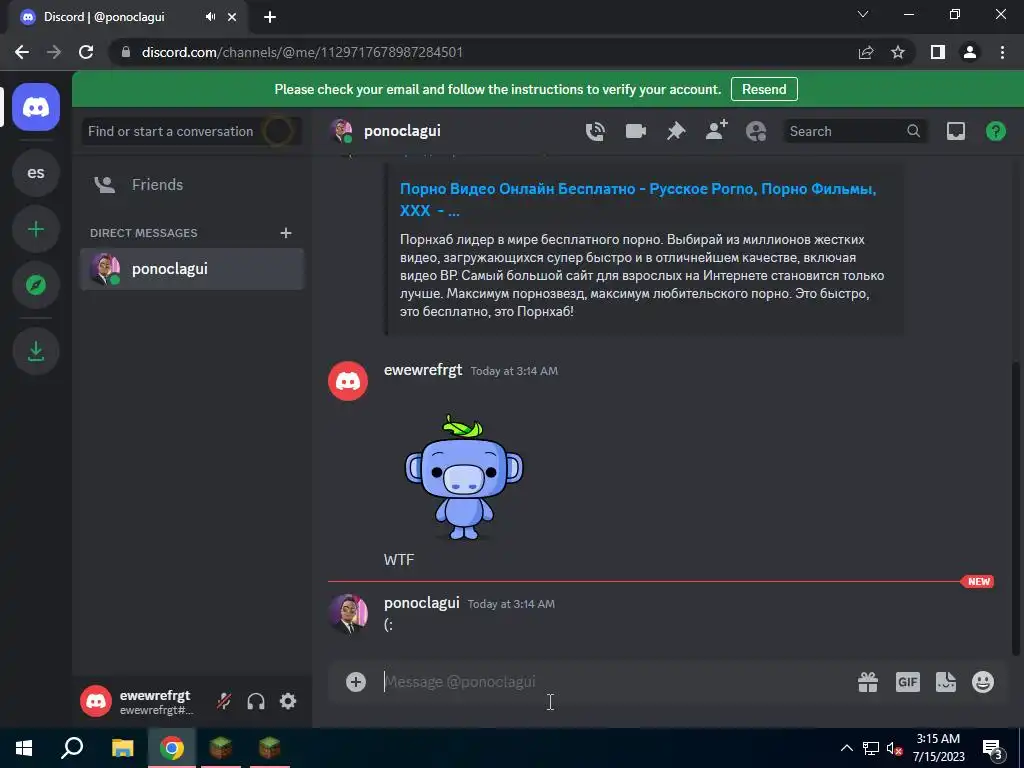
Task: Click Find or start a conversation
Action: pos(191,131)
